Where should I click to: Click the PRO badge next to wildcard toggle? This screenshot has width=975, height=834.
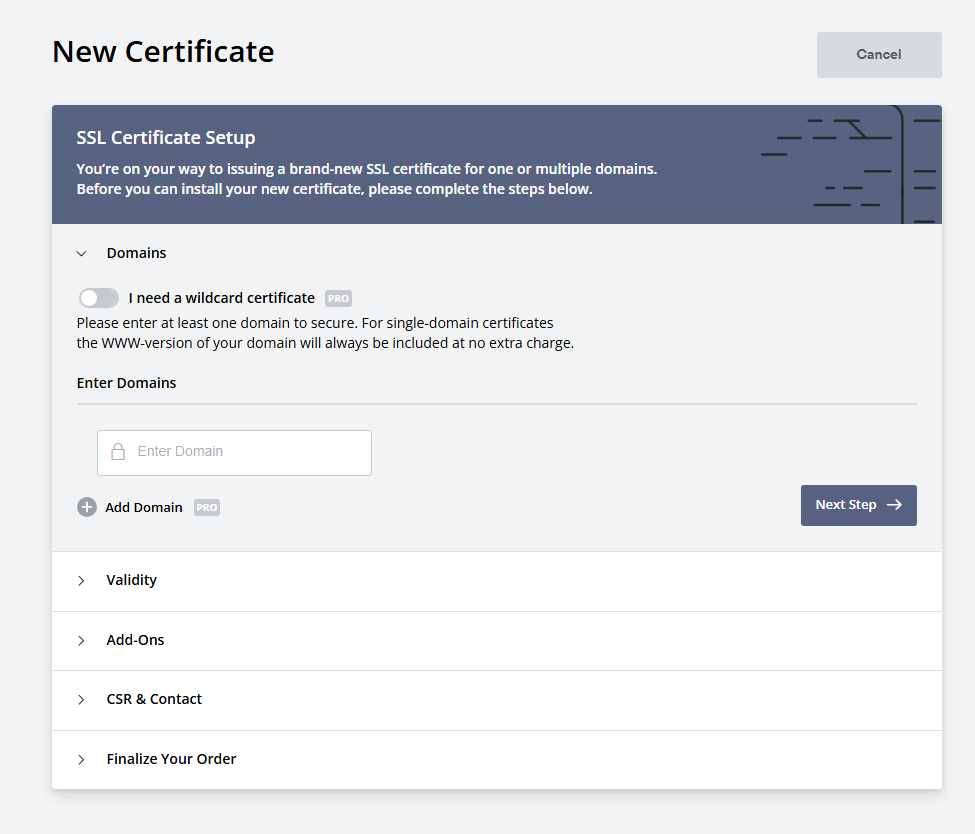(338, 297)
